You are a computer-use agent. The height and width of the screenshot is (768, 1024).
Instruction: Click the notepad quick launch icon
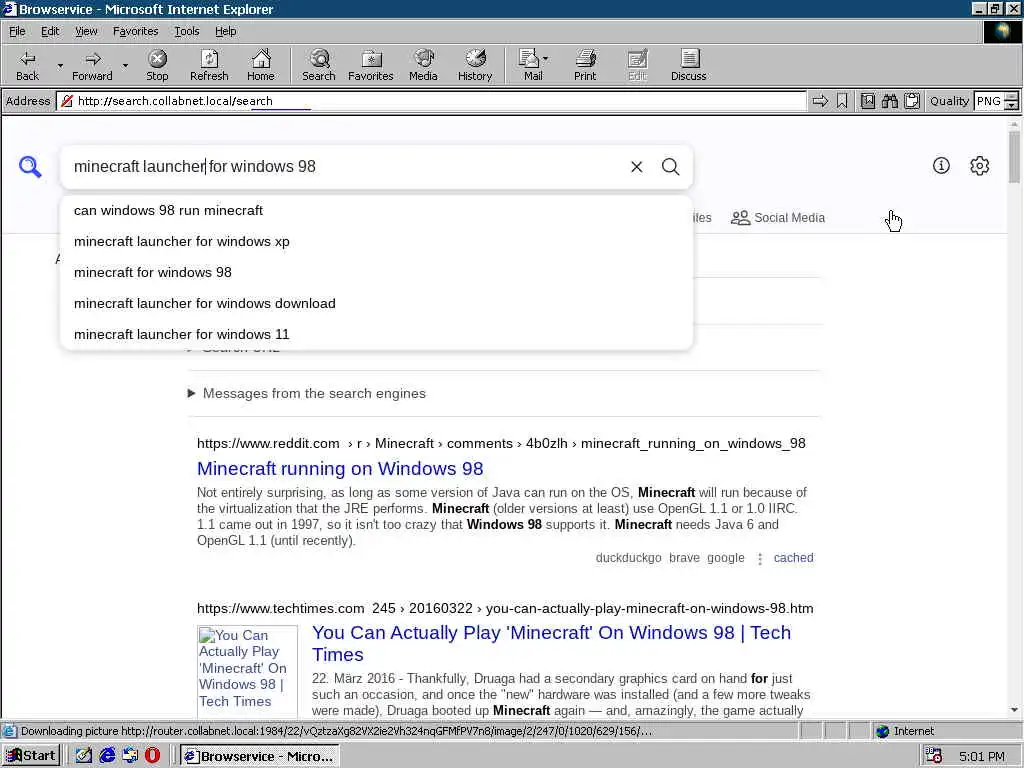coord(84,756)
